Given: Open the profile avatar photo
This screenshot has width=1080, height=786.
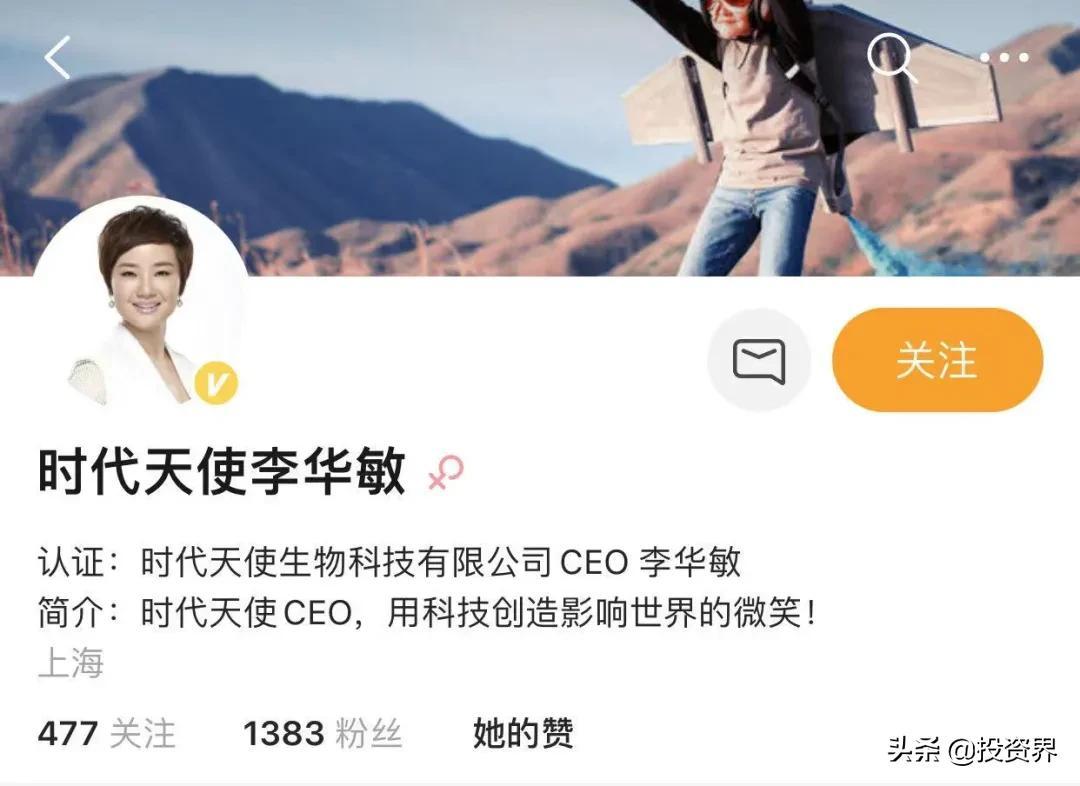Looking at the screenshot, I should (x=141, y=303).
